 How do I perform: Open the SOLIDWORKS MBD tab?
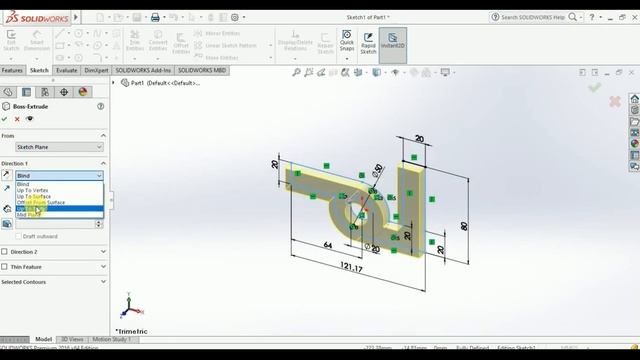(202, 70)
